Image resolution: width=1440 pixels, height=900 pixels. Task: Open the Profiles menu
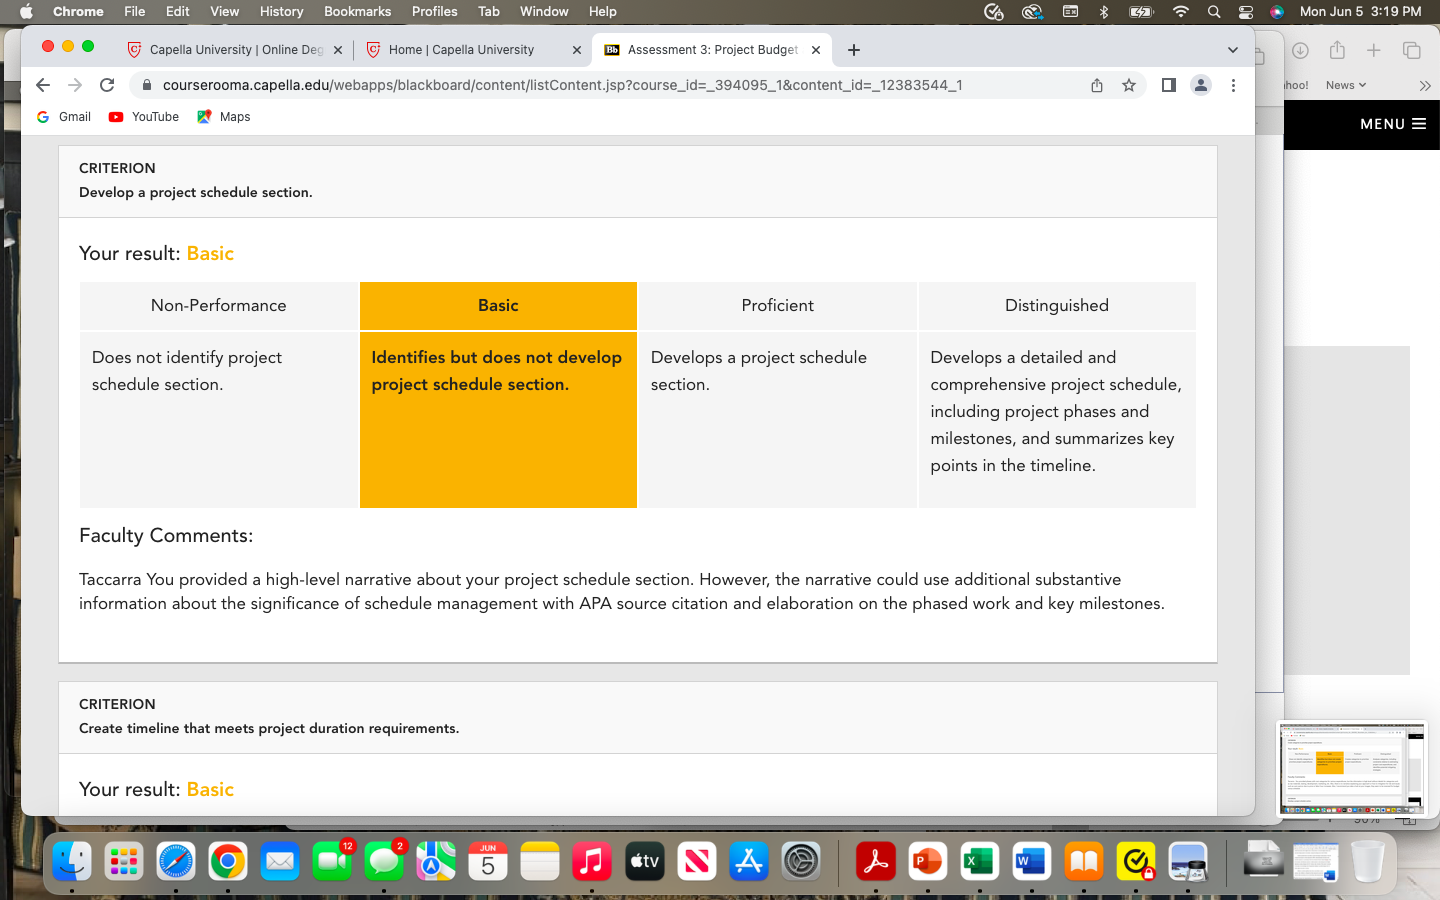click(434, 11)
